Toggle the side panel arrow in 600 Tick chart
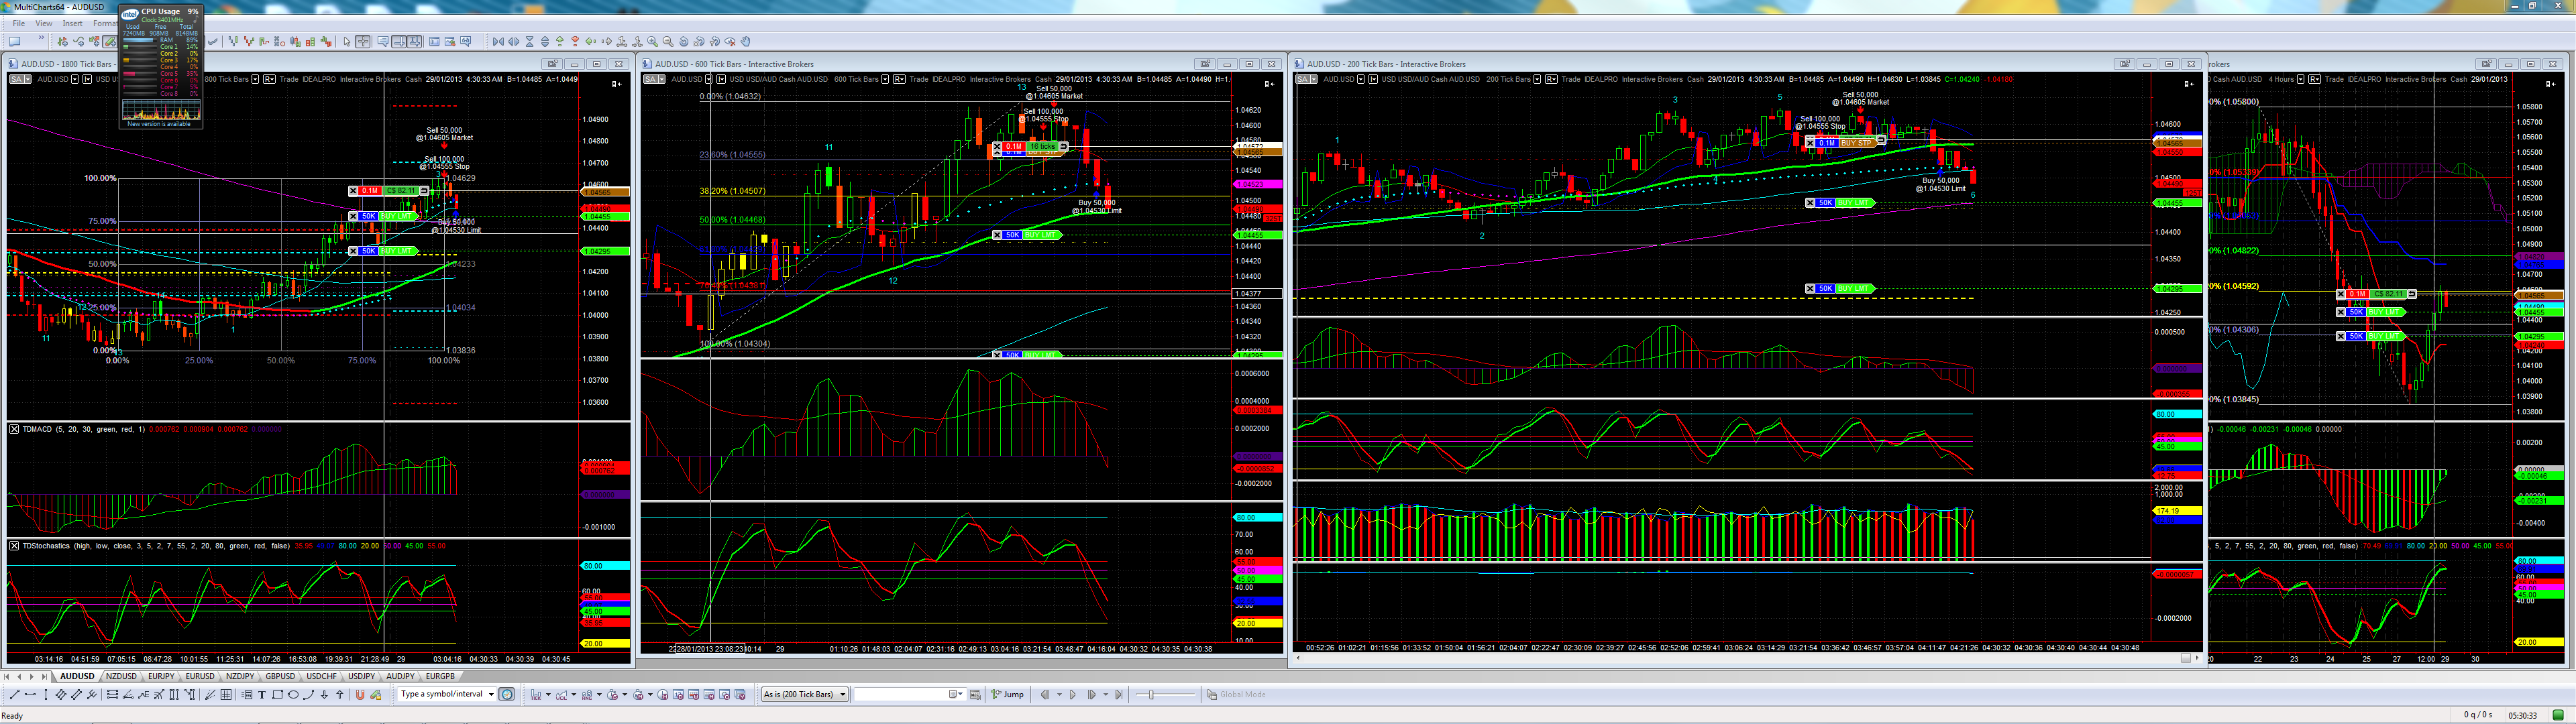The height and width of the screenshot is (724, 2576). pyautogui.click(x=1269, y=84)
